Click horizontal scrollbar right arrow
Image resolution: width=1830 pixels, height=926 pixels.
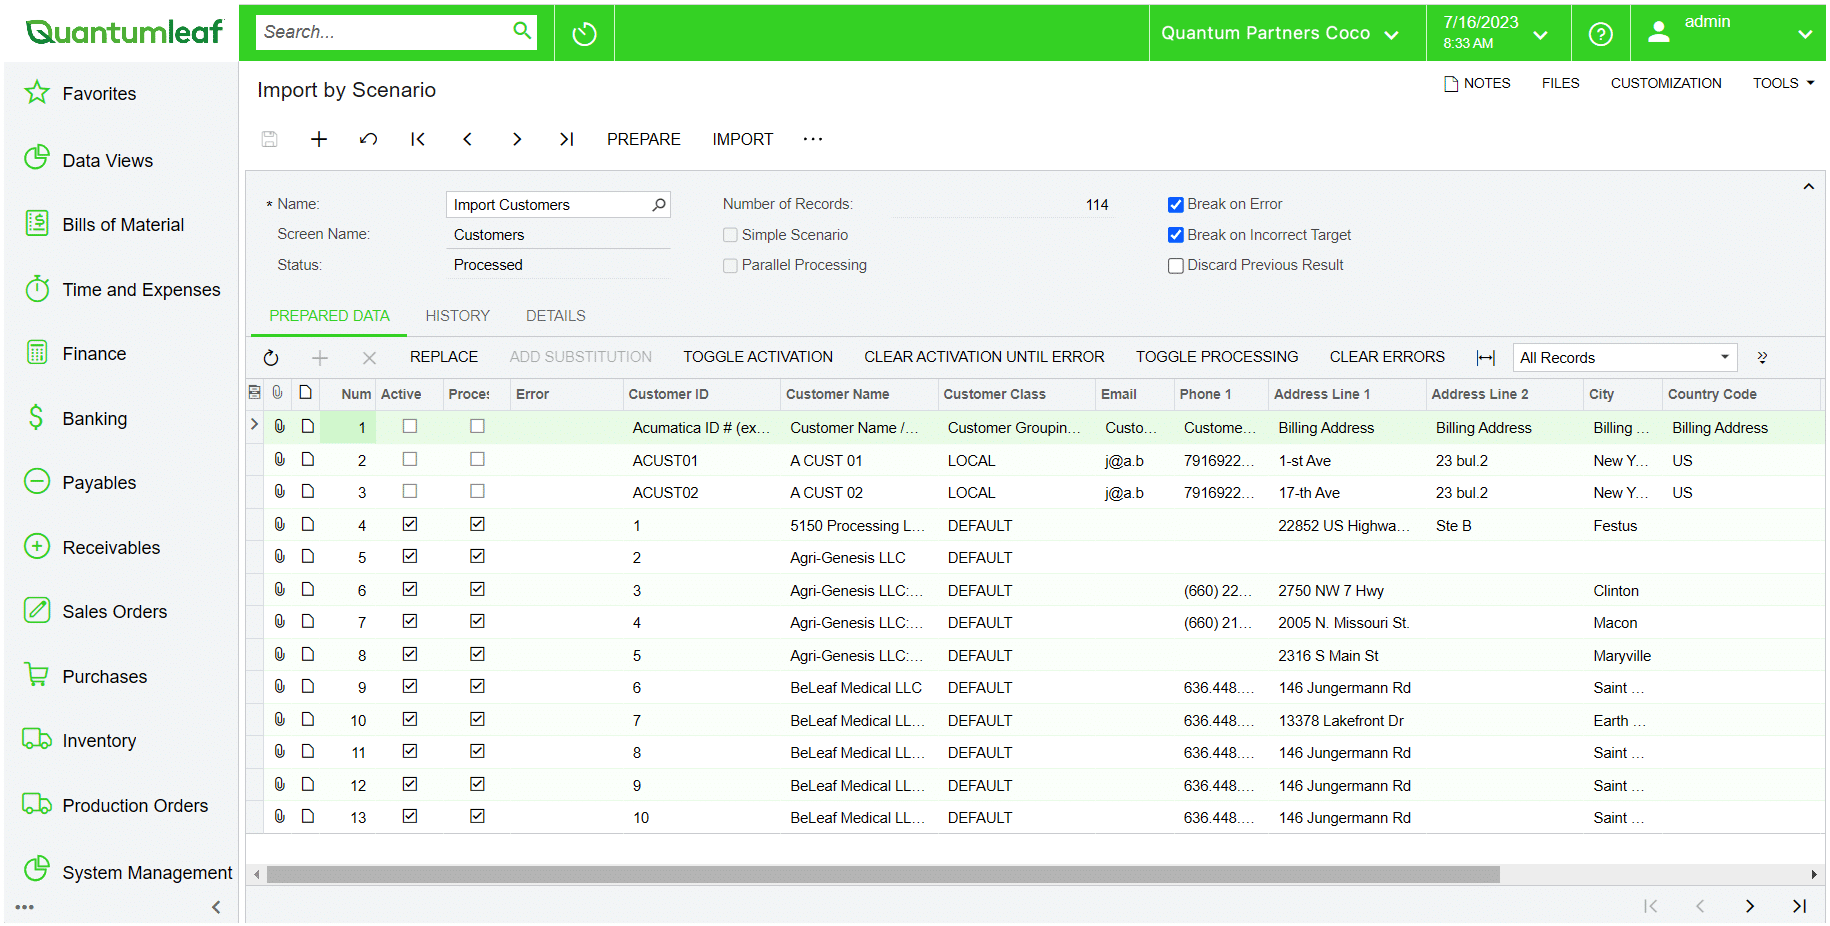(1814, 874)
